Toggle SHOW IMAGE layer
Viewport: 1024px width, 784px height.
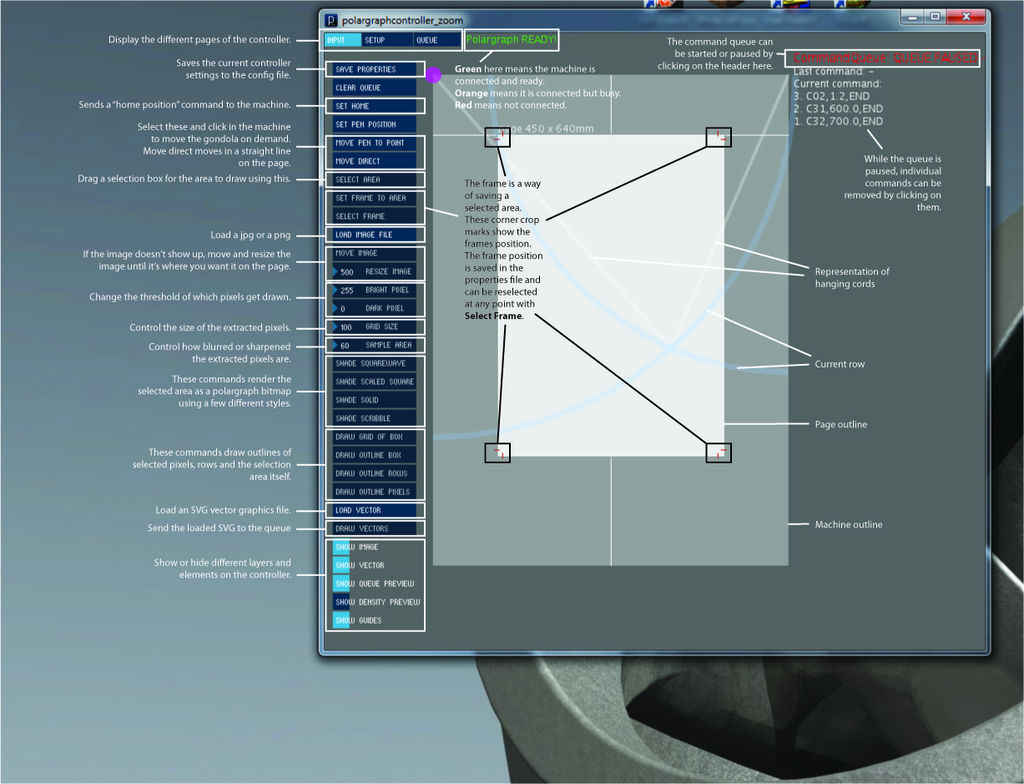[342, 547]
